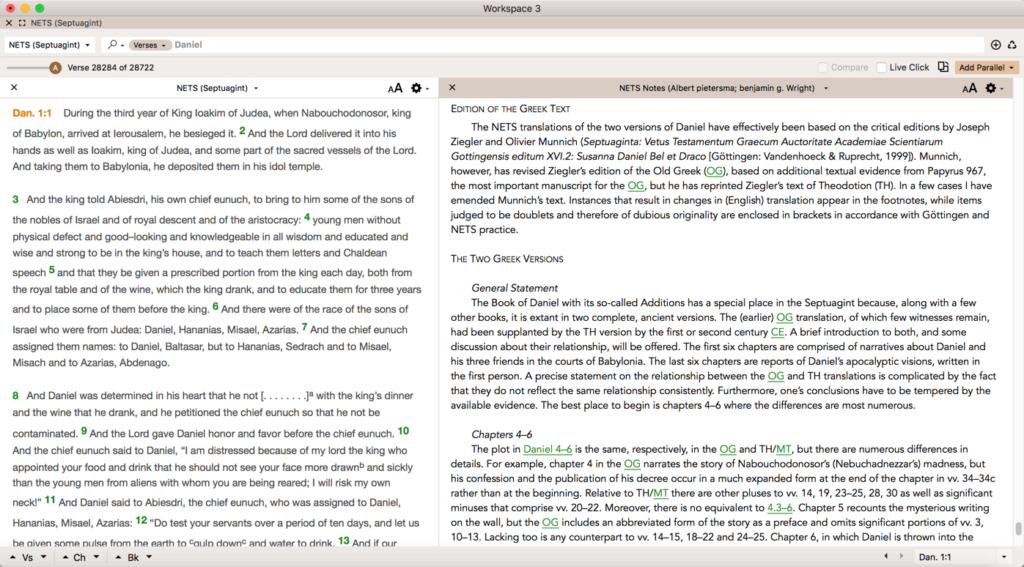
Task: Open gear settings in NETS Septuagint pane
Action: pyautogui.click(x=419, y=88)
